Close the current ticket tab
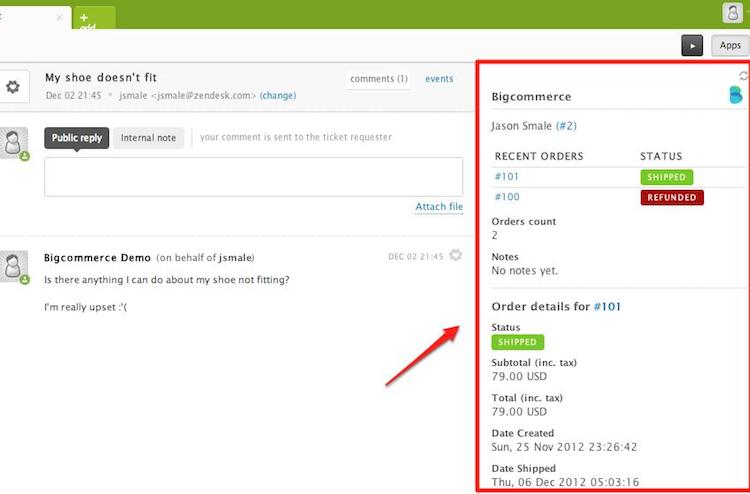Screen dimensions: 750x494 tap(59, 18)
